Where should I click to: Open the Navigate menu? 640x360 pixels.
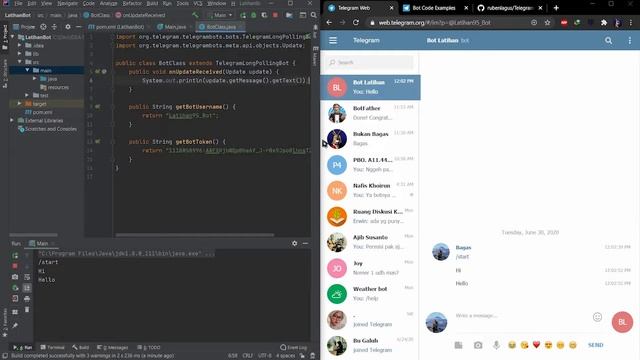[67, 3]
